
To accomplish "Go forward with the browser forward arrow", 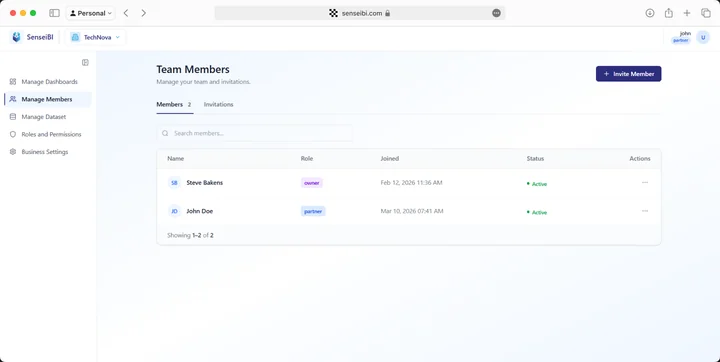I will (x=144, y=13).
